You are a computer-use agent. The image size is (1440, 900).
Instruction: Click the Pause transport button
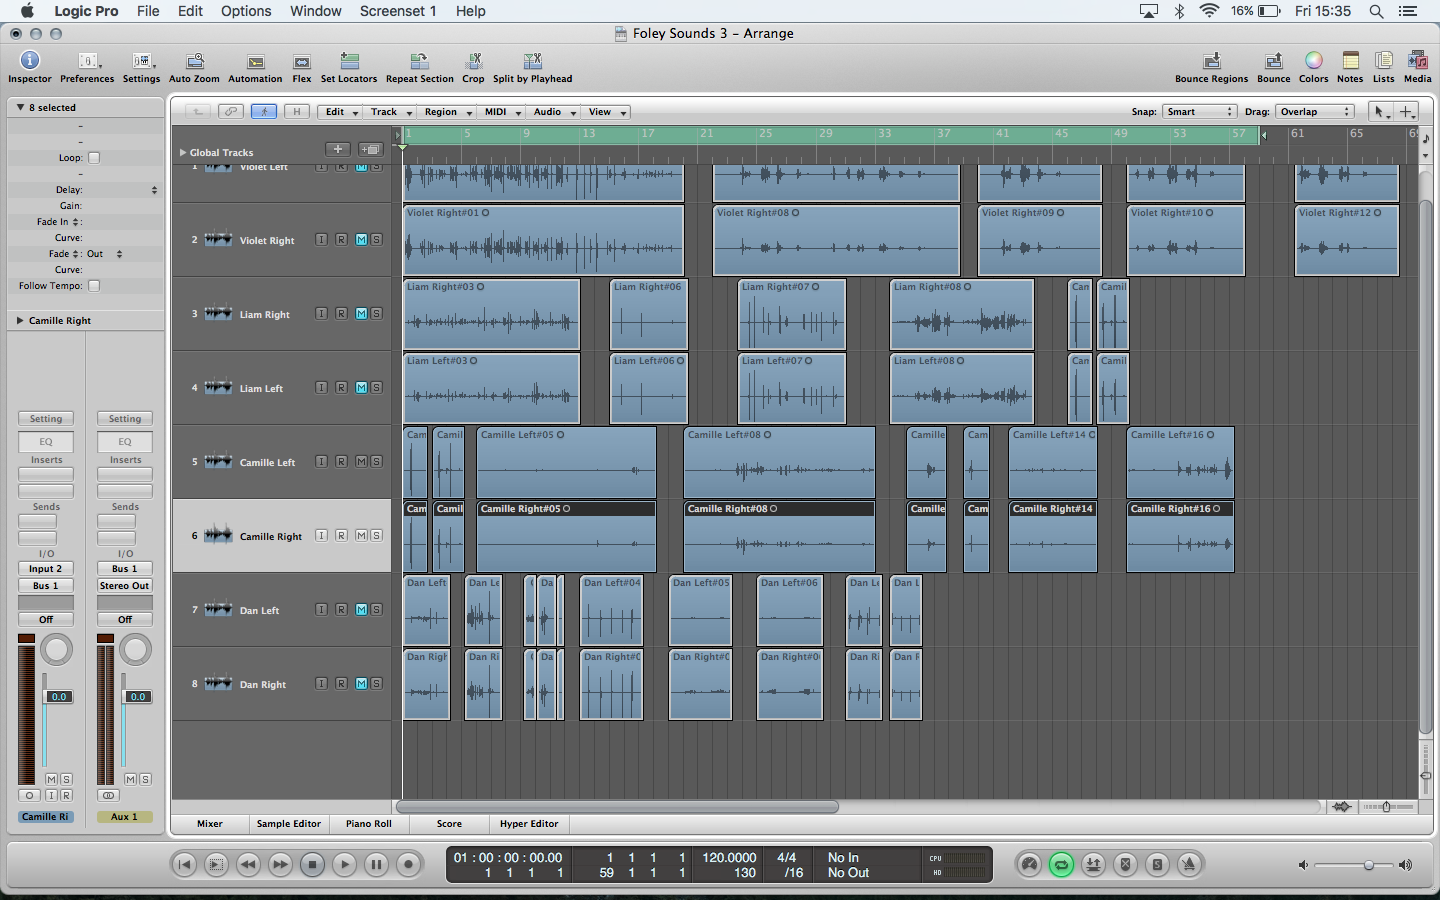(x=376, y=865)
